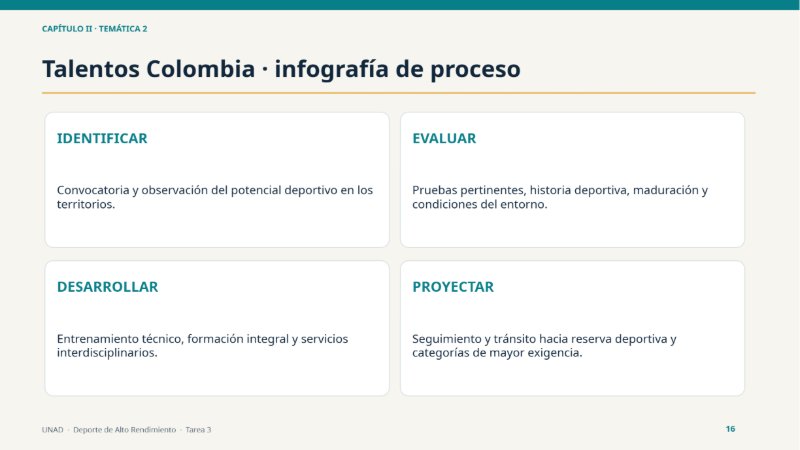The image size is (800, 450).
Task: Click text 'Seguimiento y tránsito hacia reserva deportiva'
Action: tap(540, 339)
